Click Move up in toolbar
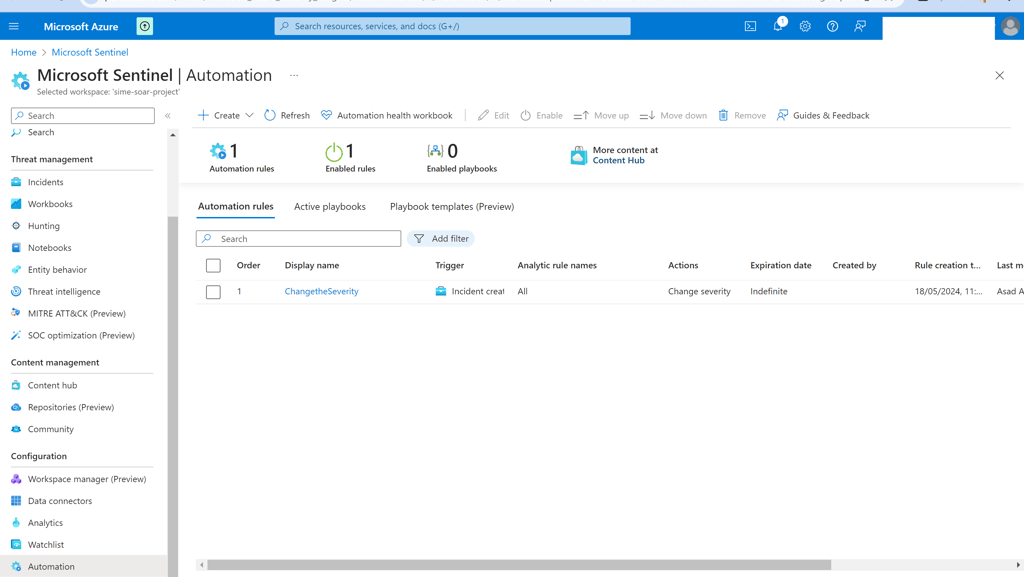The width and height of the screenshot is (1024, 577). point(601,116)
